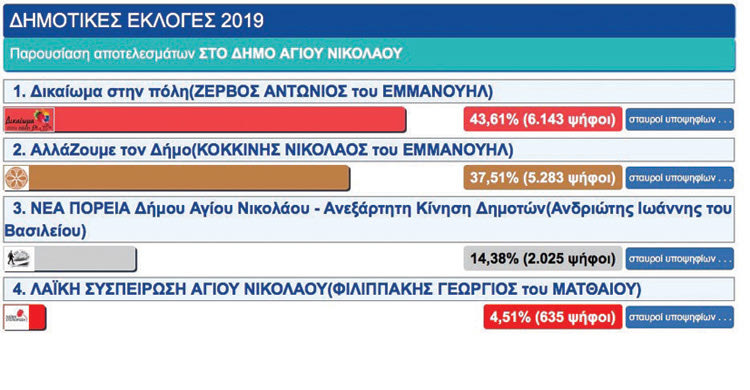The width and height of the screenshot is (750, 390).
Task: Click the 43,61% (6.143 ψήφοι) result badge
Action: [543, 119]
